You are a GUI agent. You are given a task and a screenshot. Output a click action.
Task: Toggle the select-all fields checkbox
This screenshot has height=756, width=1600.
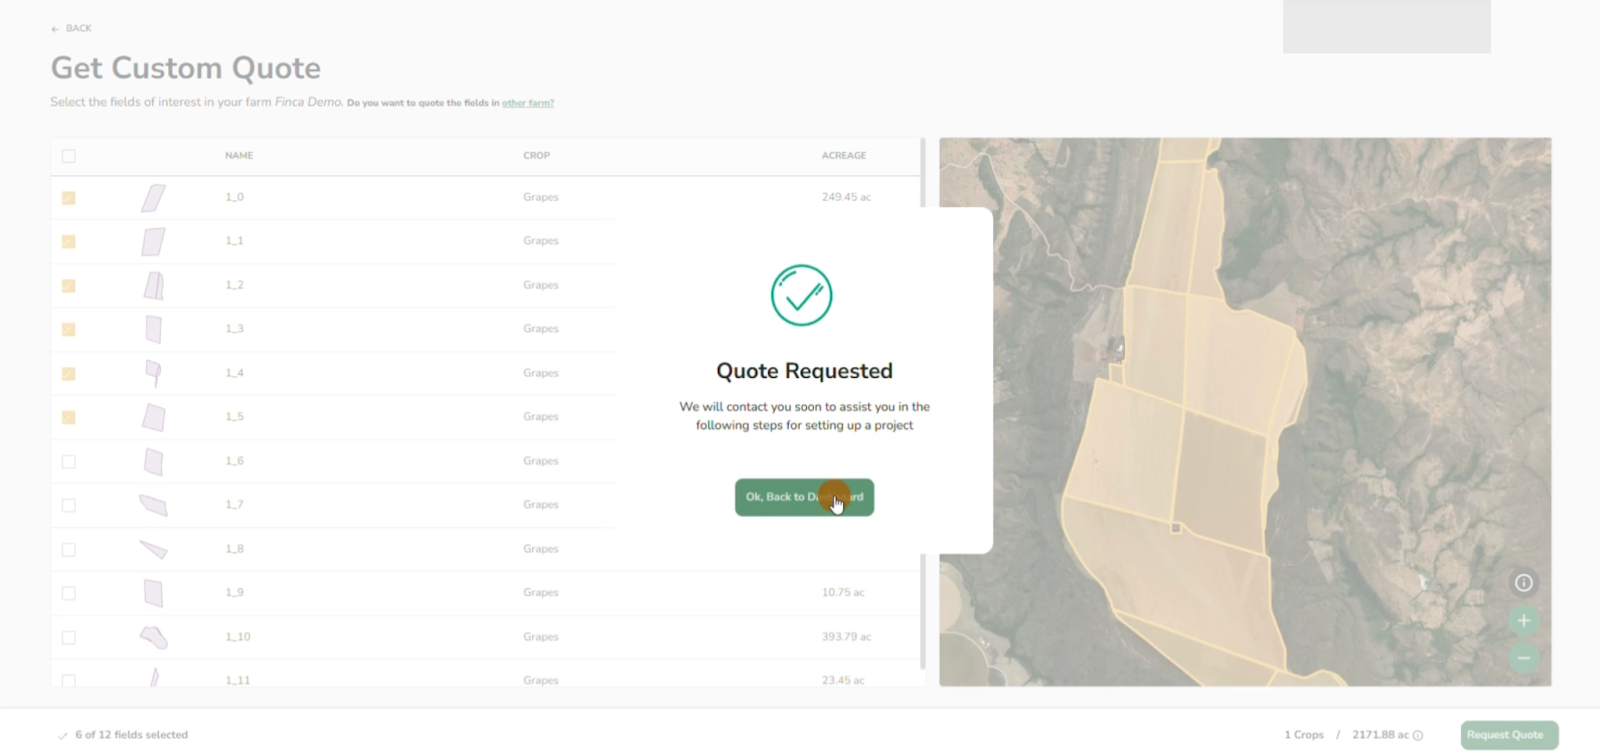coord(69,156)
